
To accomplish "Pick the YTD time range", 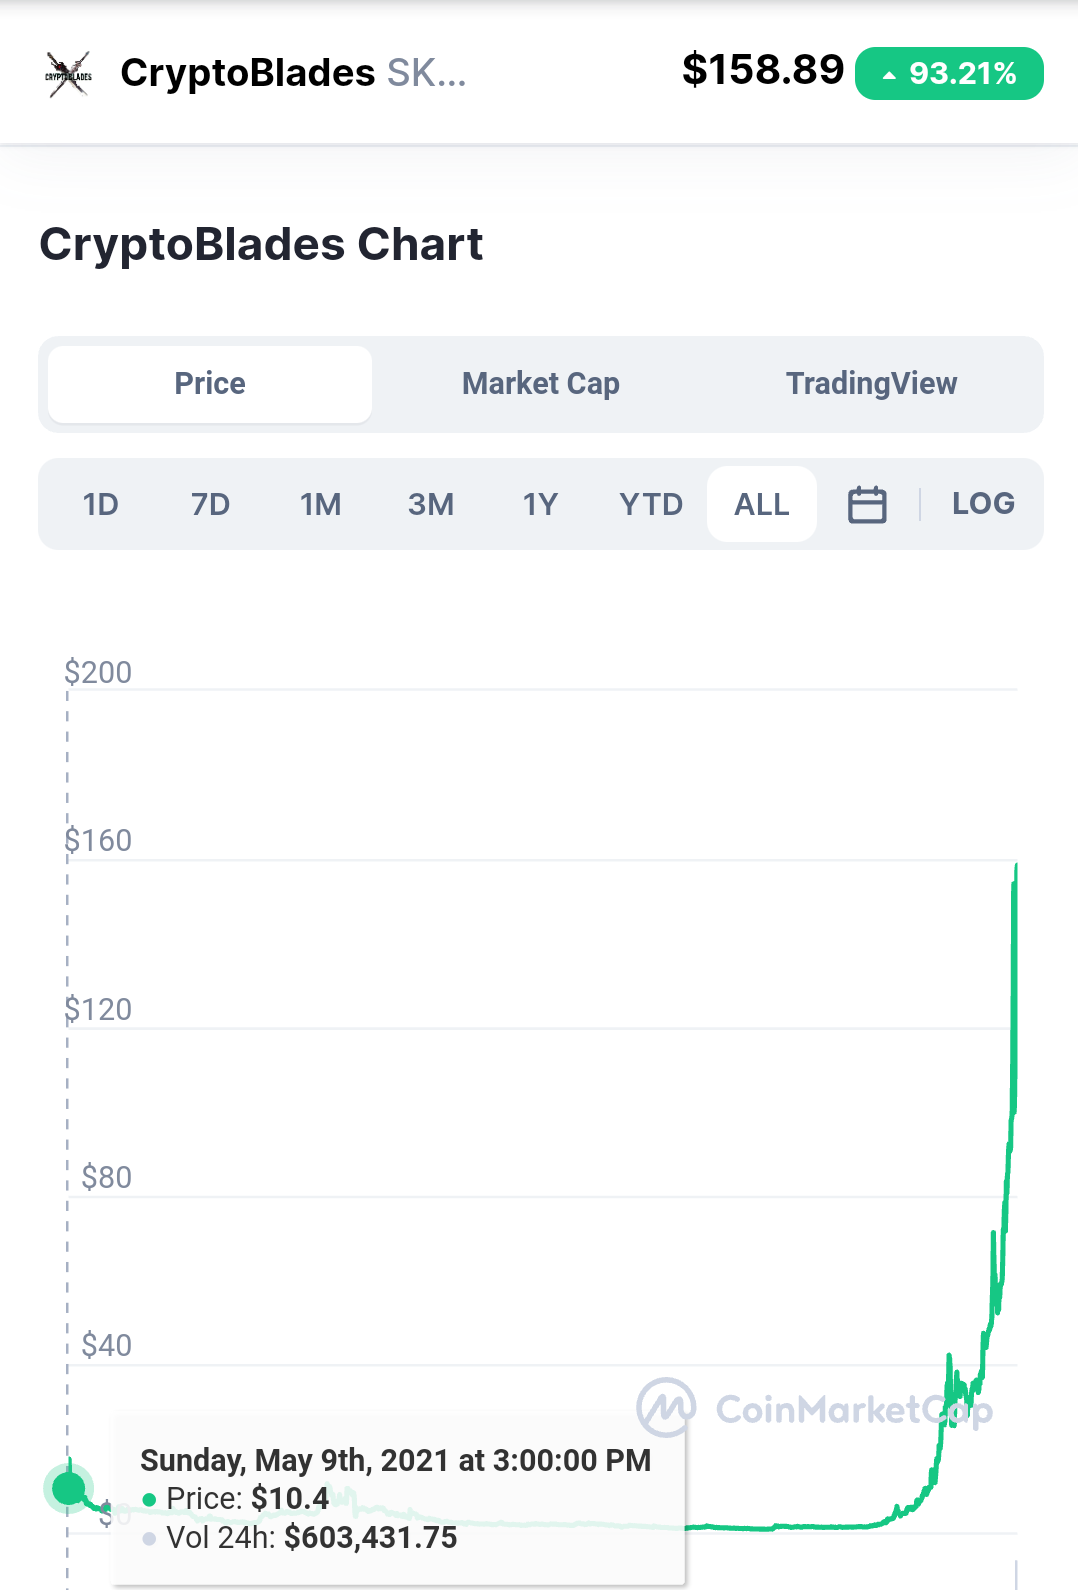I will (x=651, y=504).
